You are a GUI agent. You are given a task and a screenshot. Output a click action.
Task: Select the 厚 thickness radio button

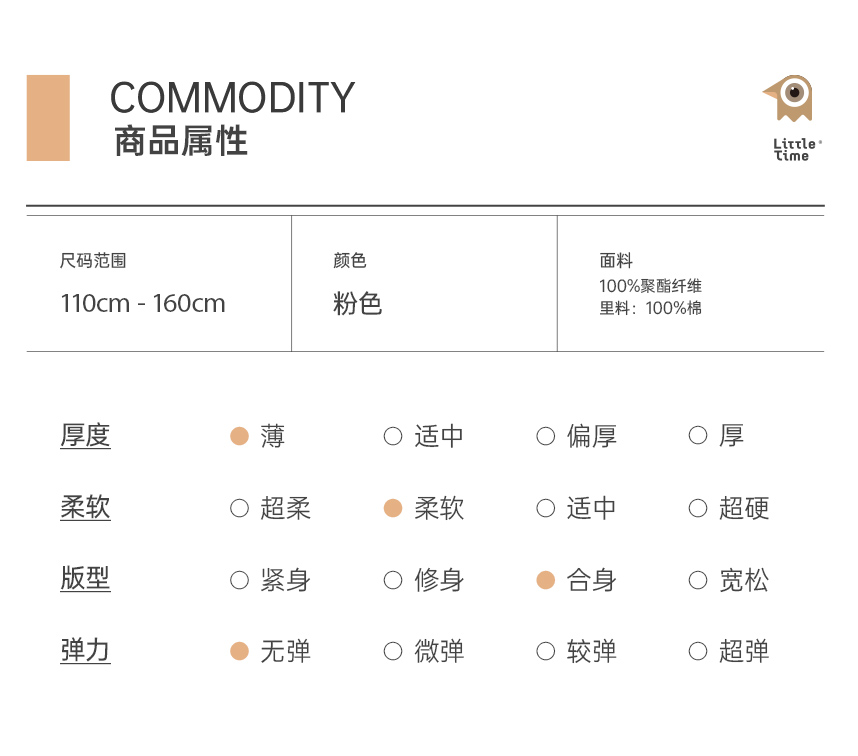click(x=698, y=436)
